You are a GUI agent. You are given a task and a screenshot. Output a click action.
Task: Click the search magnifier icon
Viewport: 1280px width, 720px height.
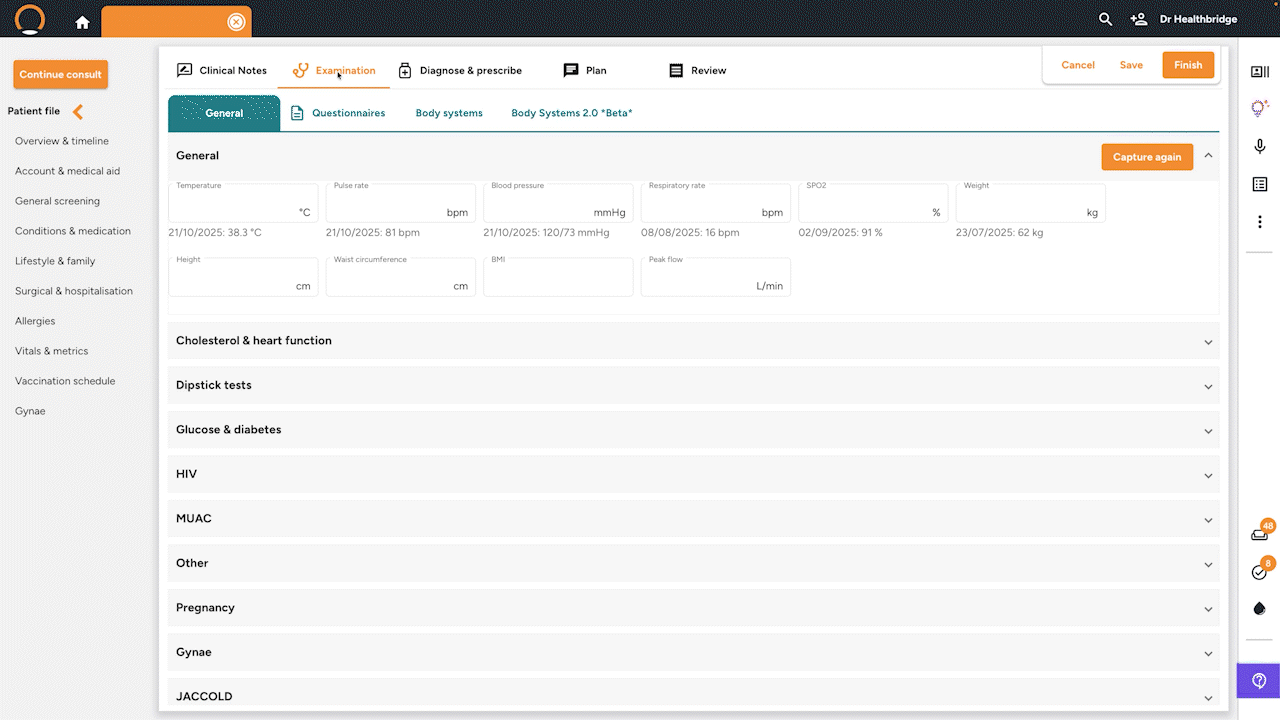[x=1105, y=19]
